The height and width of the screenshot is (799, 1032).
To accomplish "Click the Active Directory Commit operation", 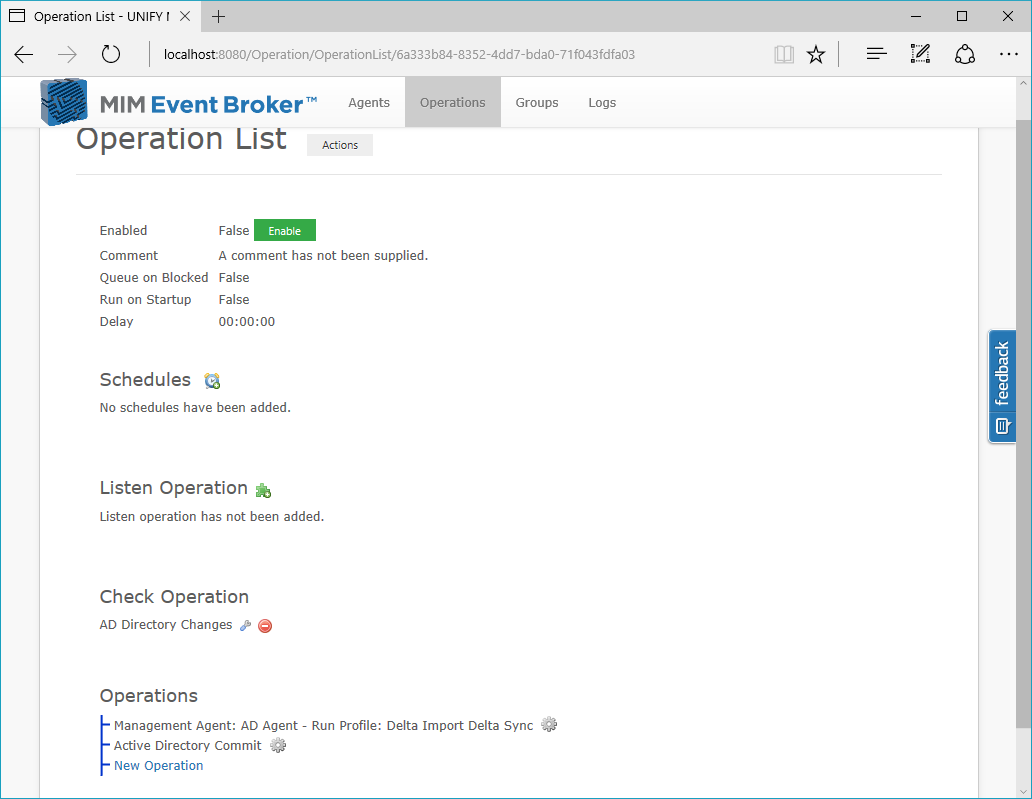I will click(188, 745).
